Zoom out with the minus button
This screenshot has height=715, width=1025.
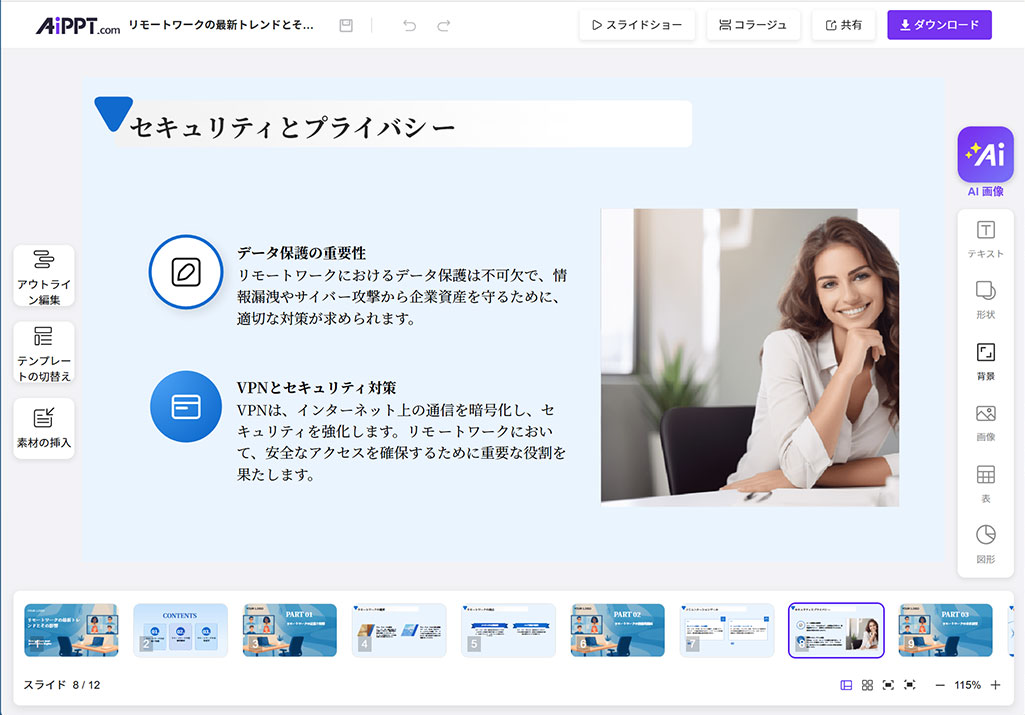tap(939, 685)
